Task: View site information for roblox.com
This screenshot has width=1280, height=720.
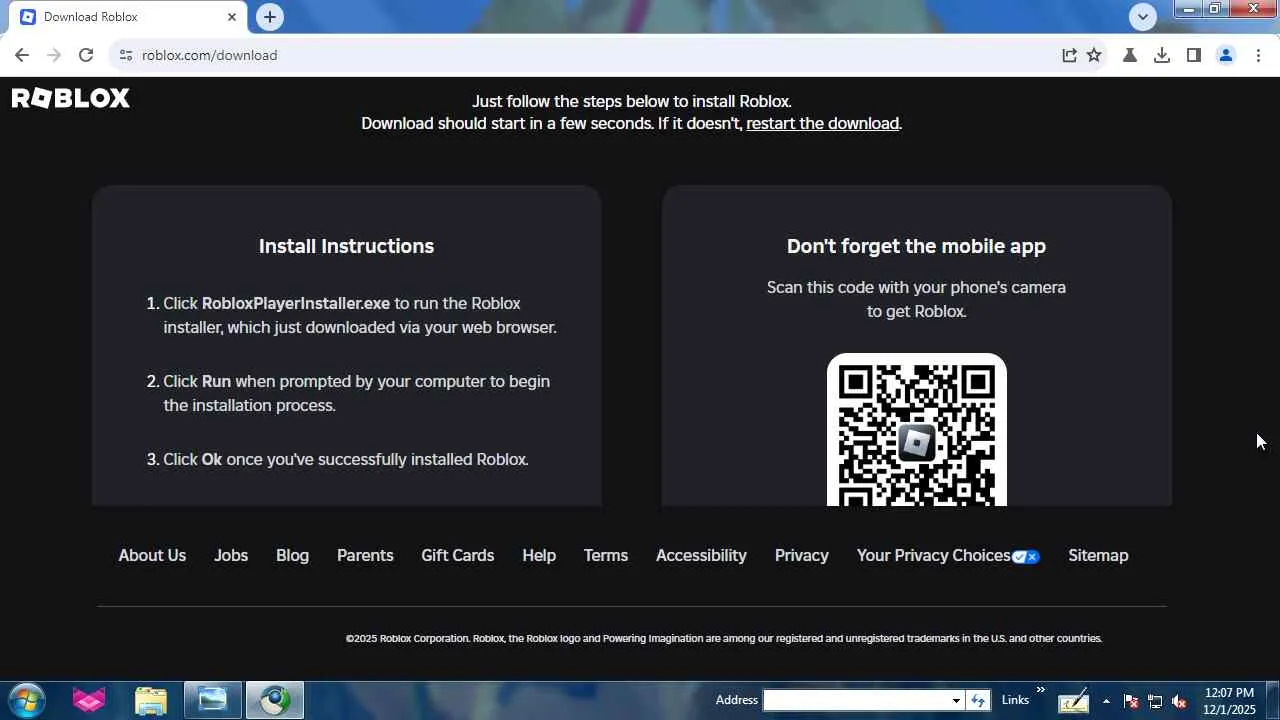Action: 125,55
